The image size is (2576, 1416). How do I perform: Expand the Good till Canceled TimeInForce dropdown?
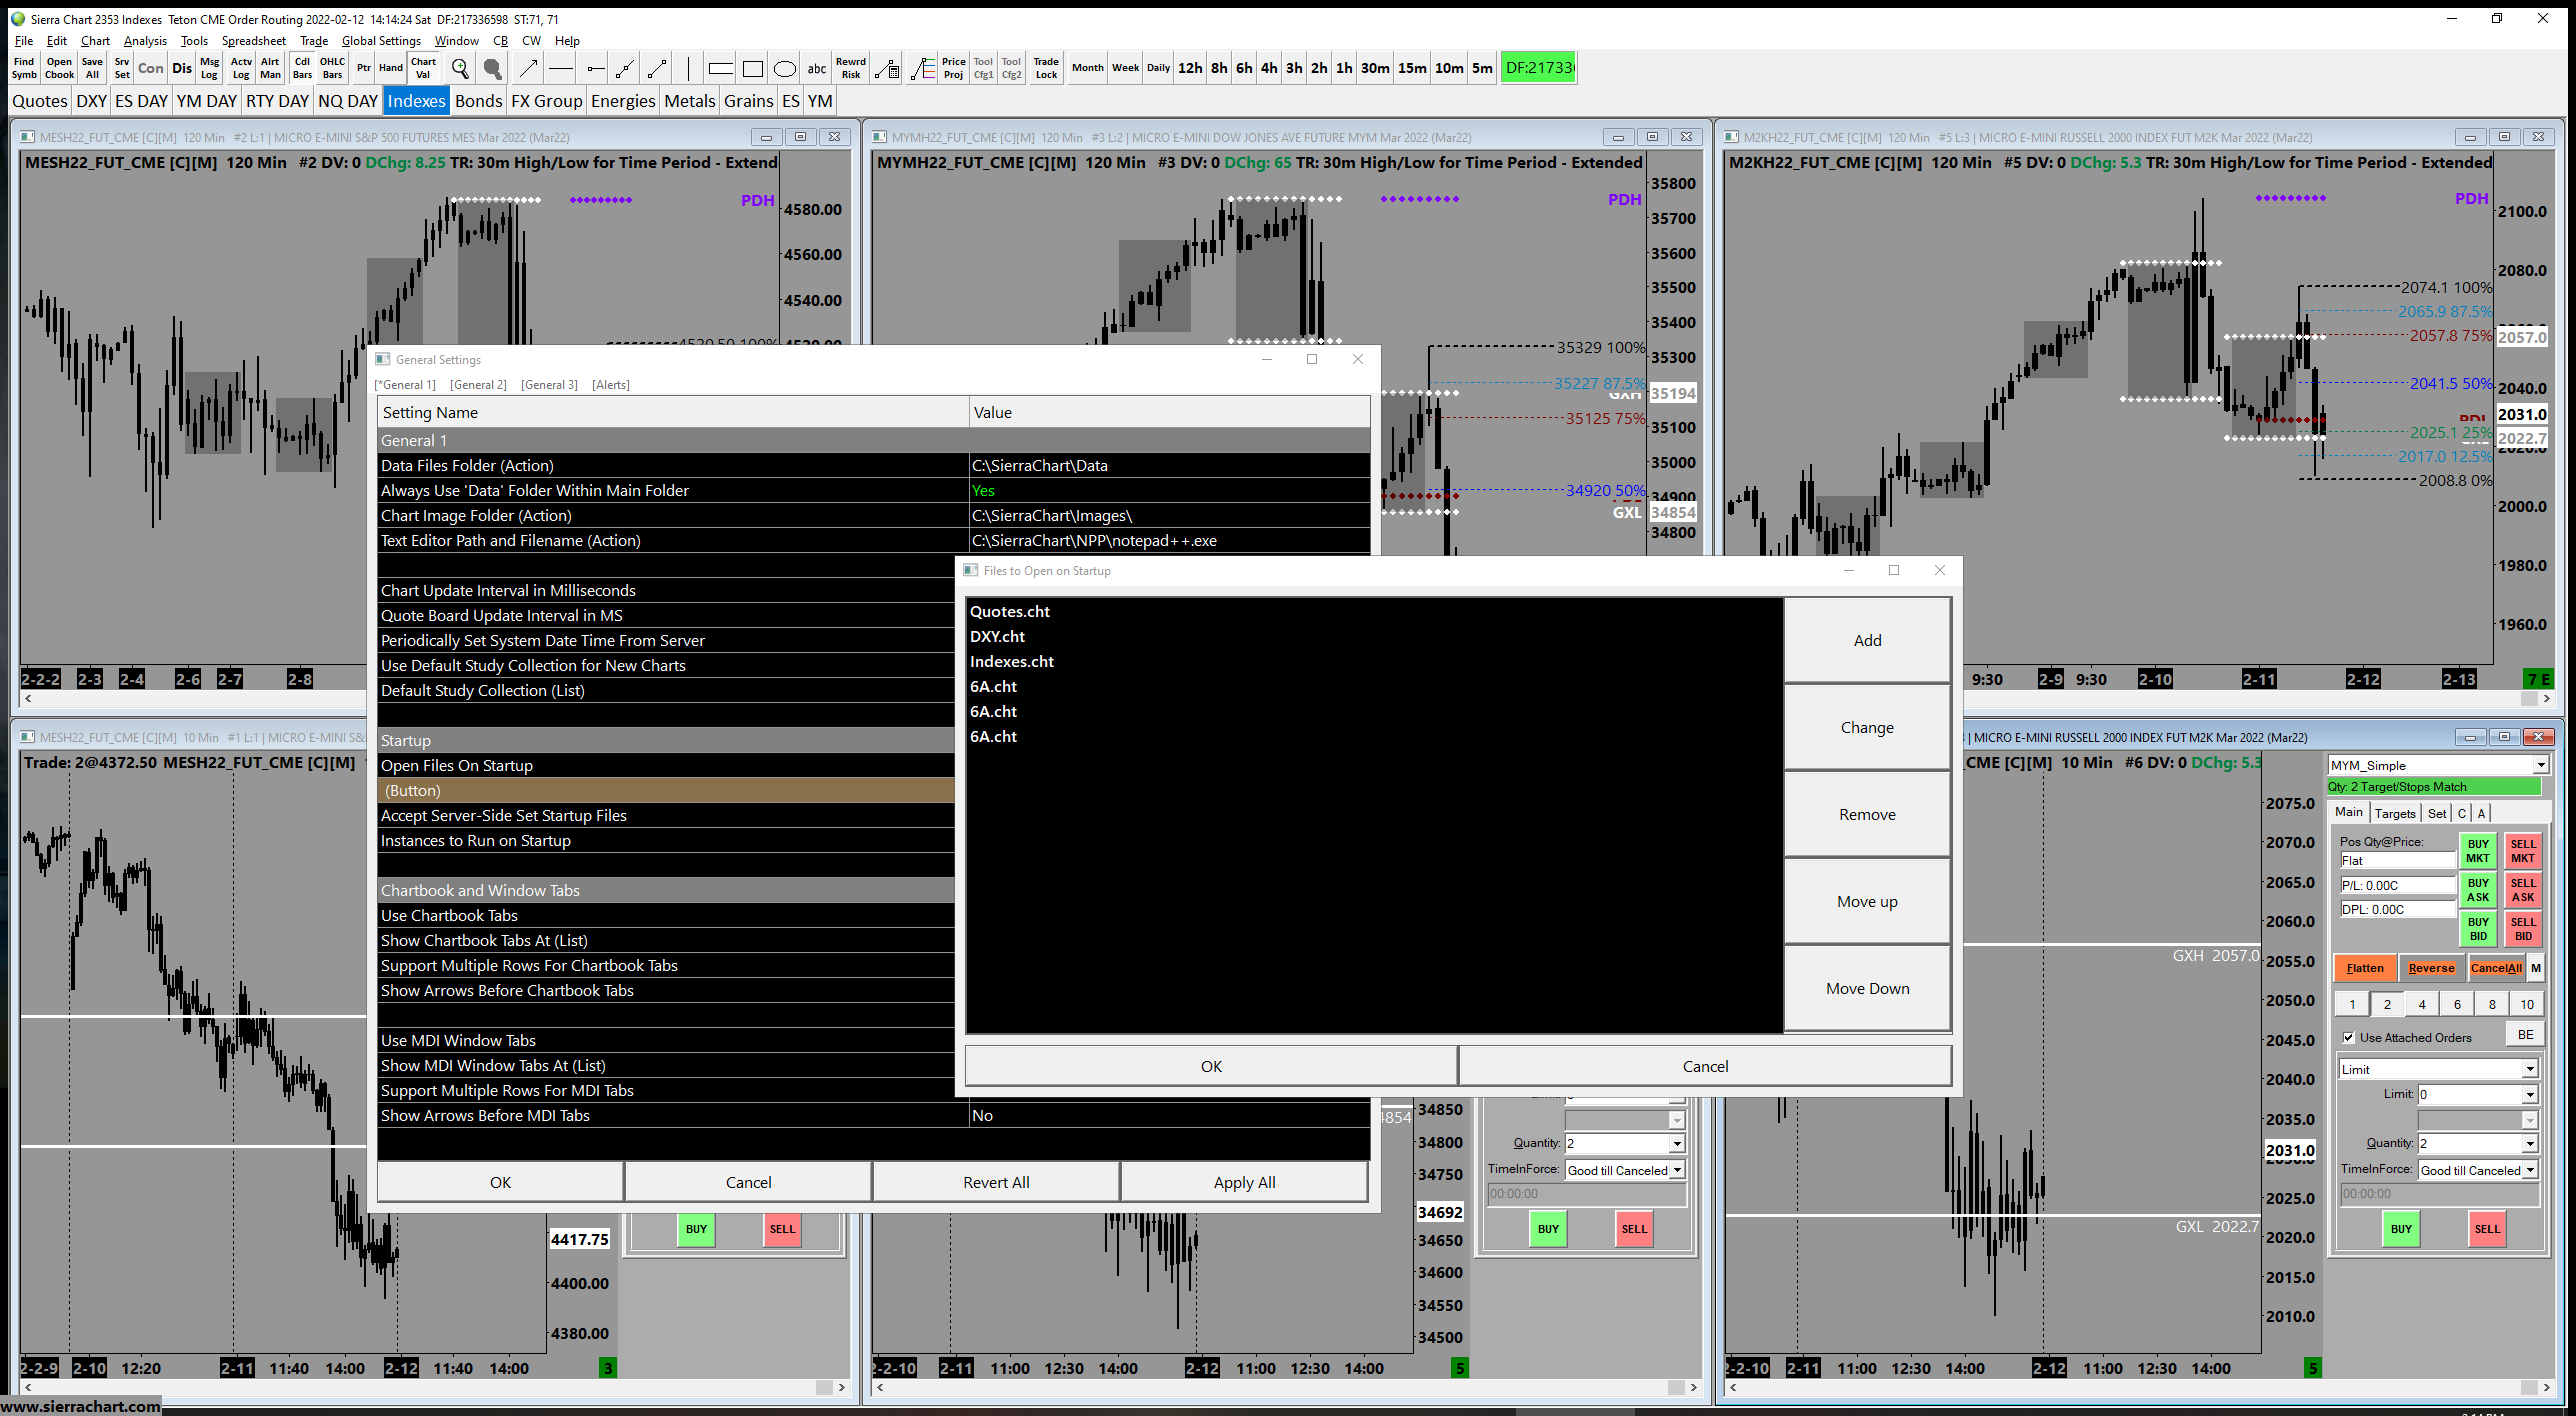(2529, 1170)
